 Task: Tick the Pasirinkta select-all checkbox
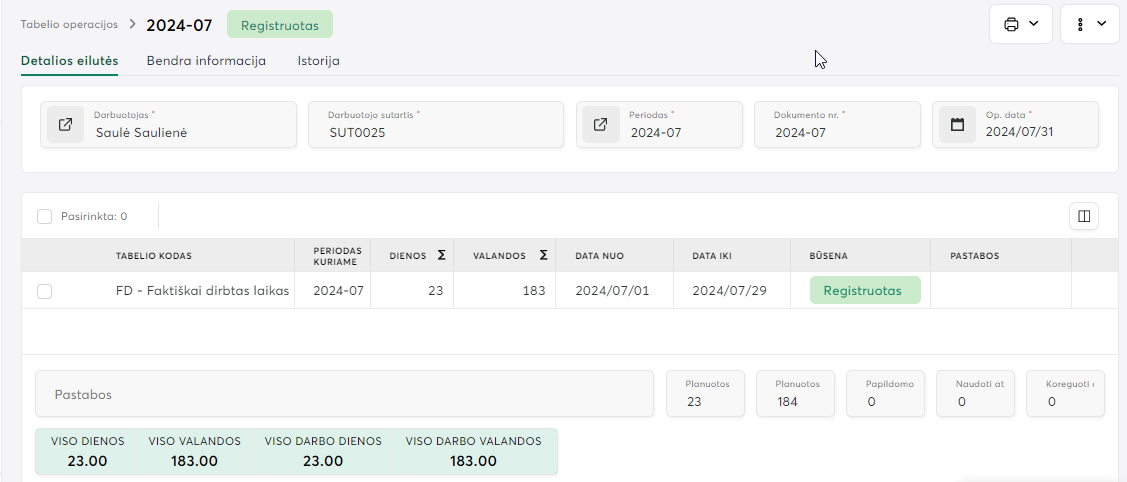click(44, 216)
